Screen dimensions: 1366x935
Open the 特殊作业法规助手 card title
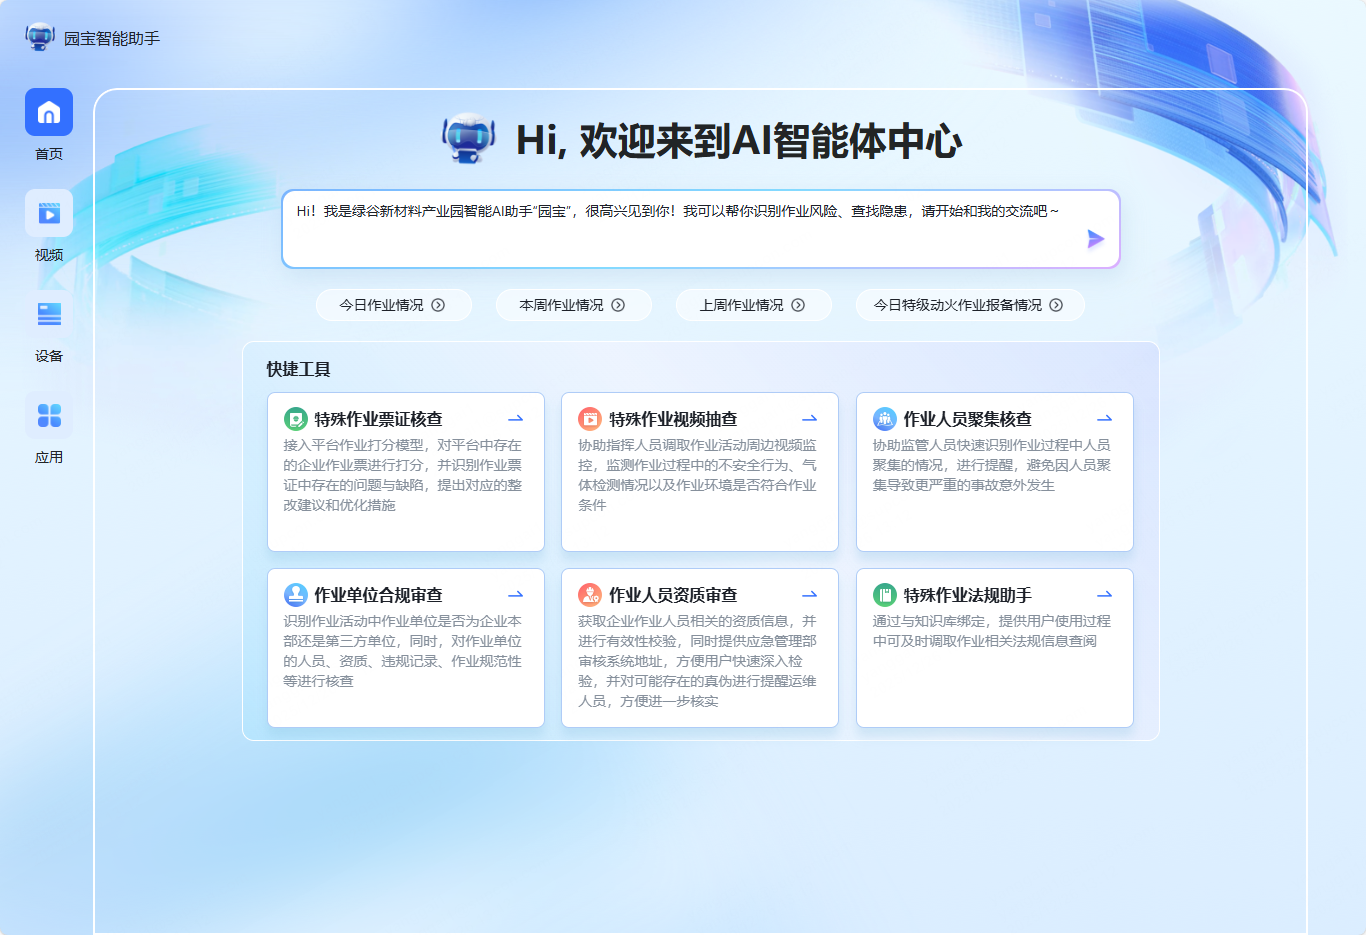967,595
